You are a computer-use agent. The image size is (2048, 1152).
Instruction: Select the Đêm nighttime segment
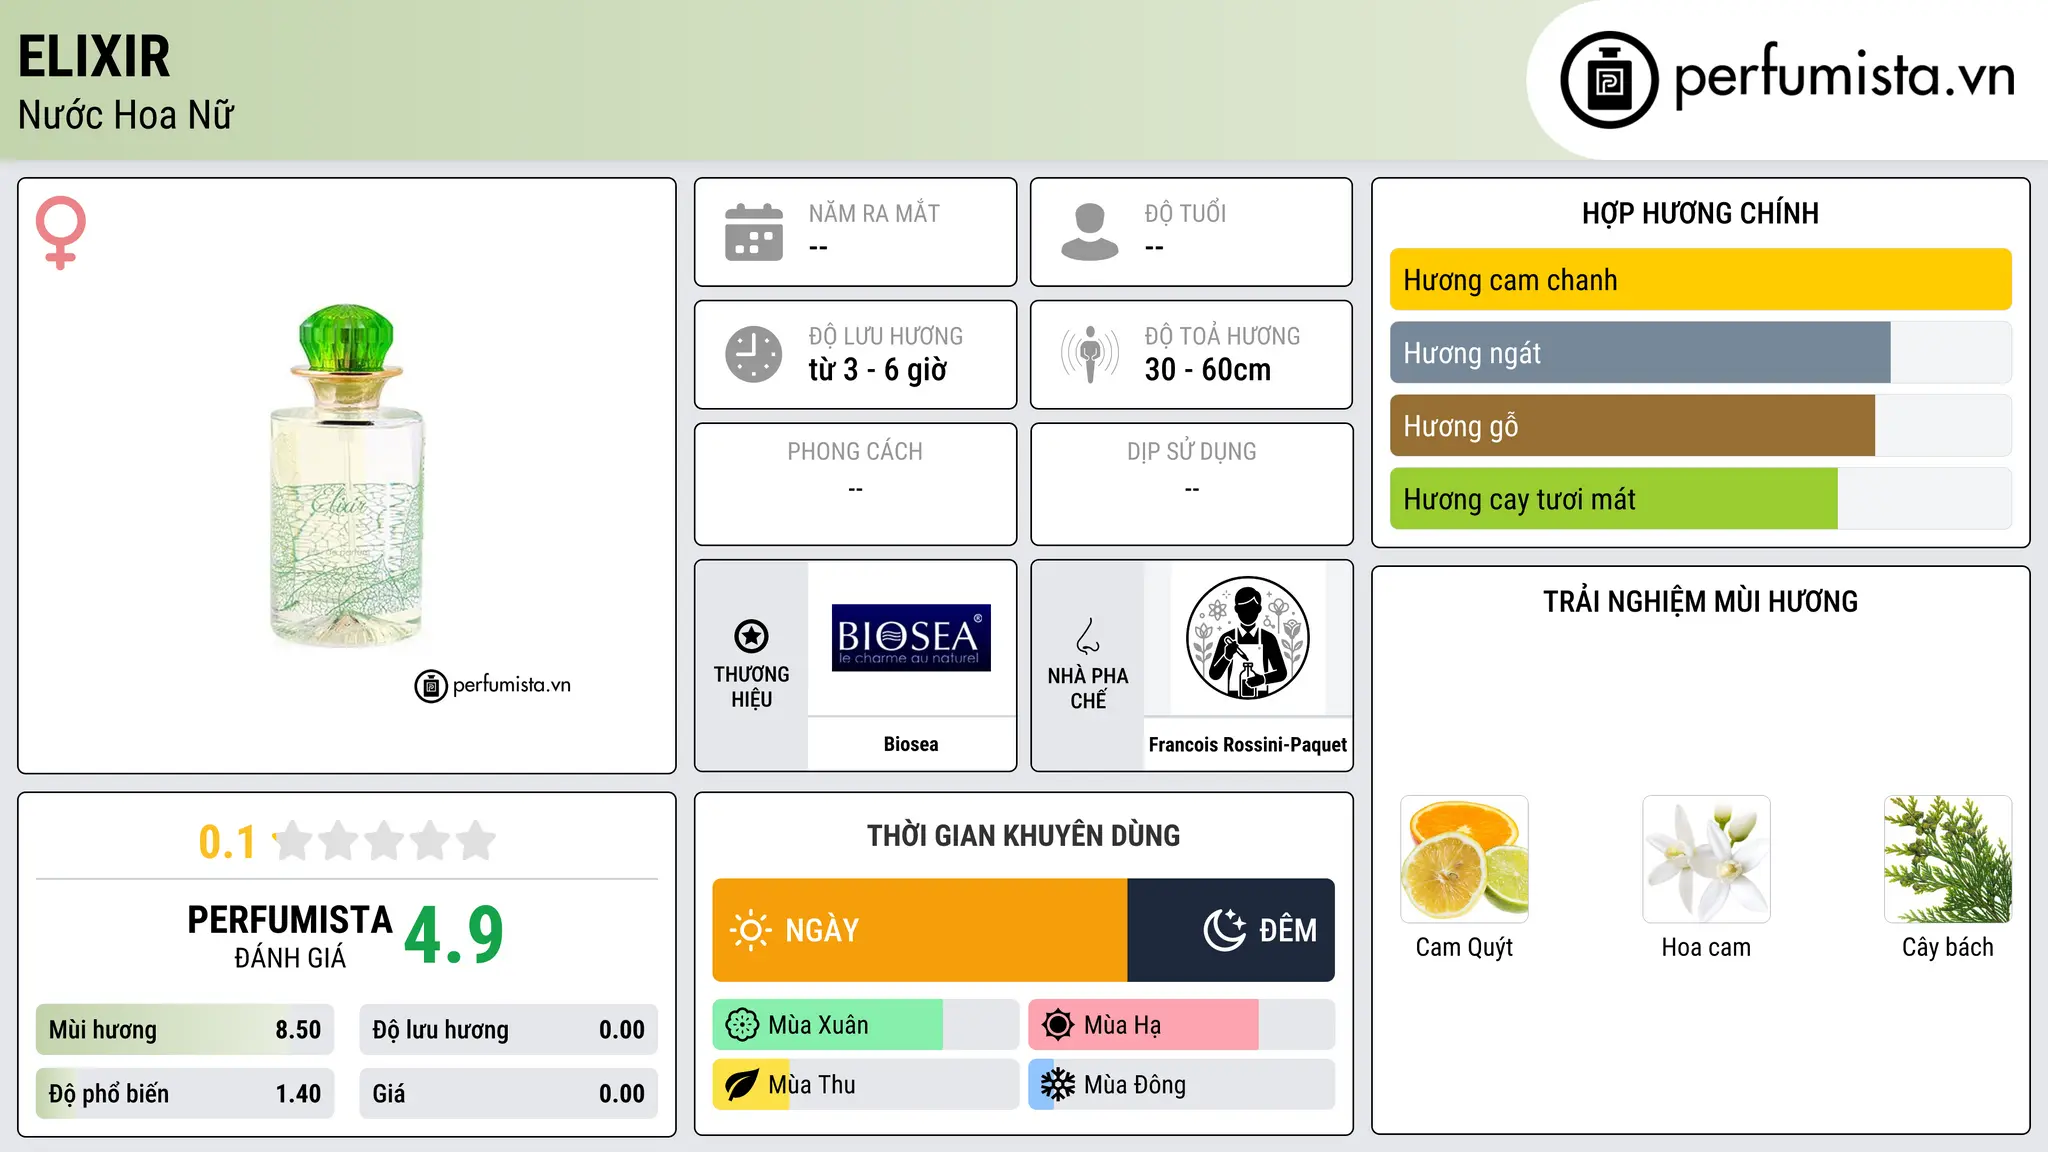[1231, 930]
